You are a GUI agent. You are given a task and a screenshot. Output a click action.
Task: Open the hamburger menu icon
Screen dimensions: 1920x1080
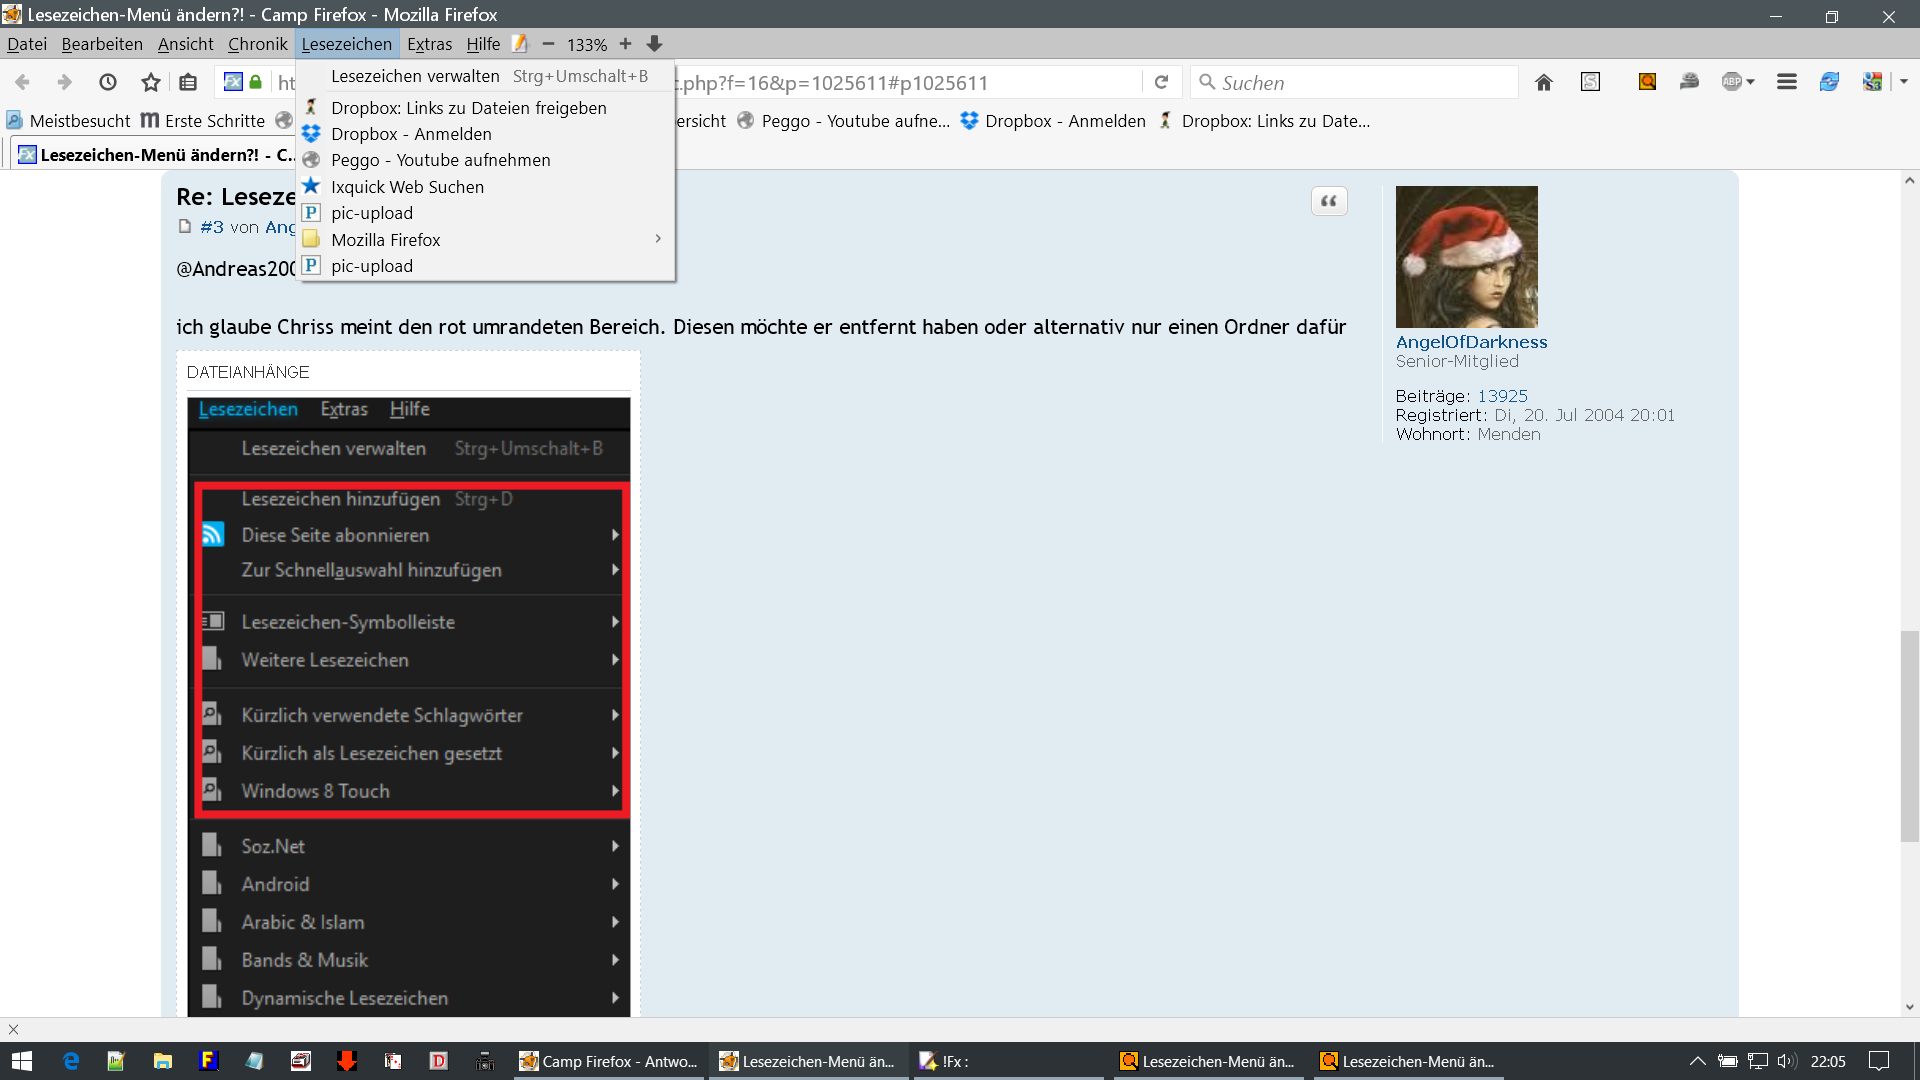pyautogui.click(x=1787, y=83)
